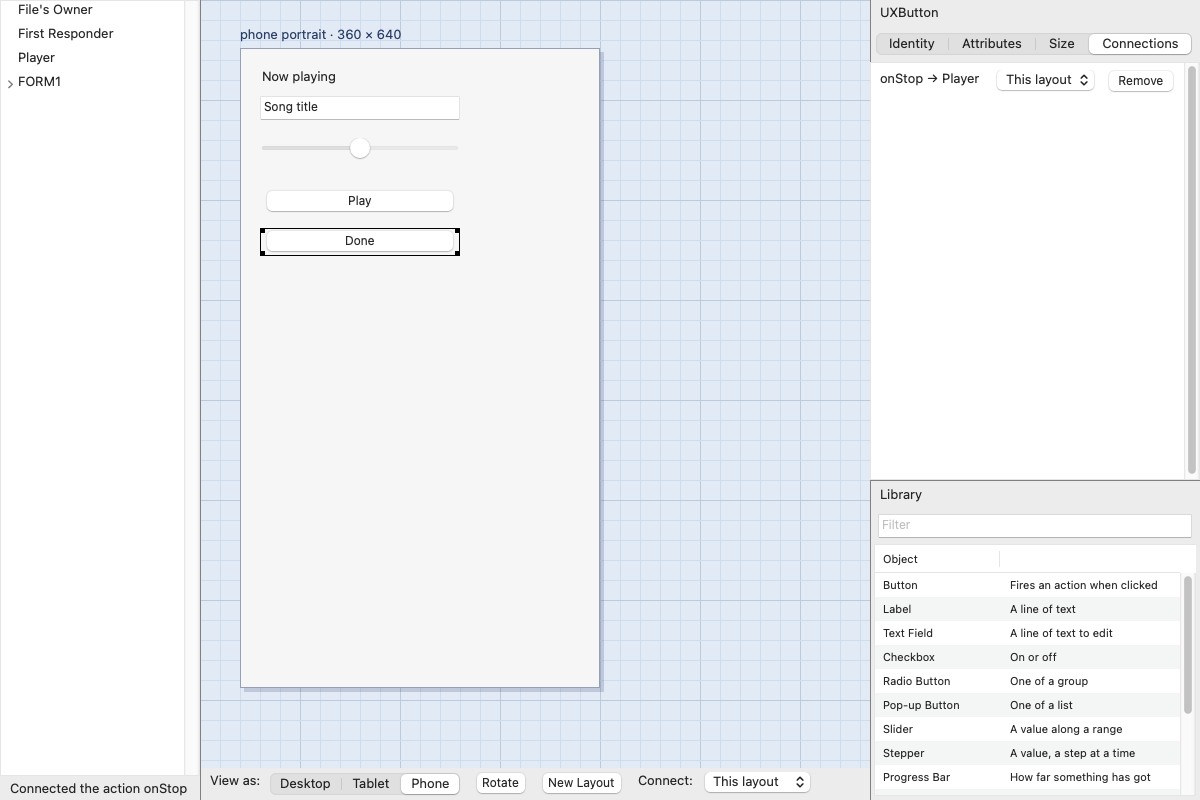The width and height of the screenshot is (1200, 800).
Task: Switch to the Size tab
Action: [x=1061, y=44]
